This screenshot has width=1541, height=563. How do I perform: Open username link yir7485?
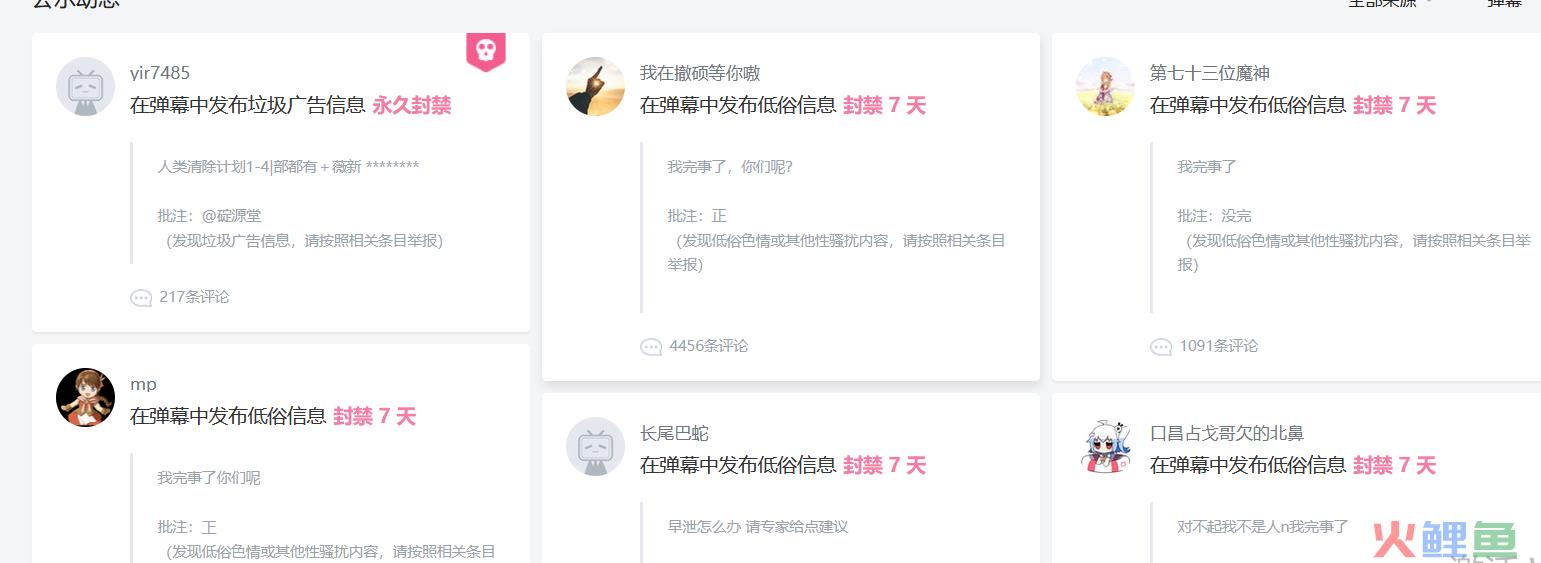pos(160,73)
